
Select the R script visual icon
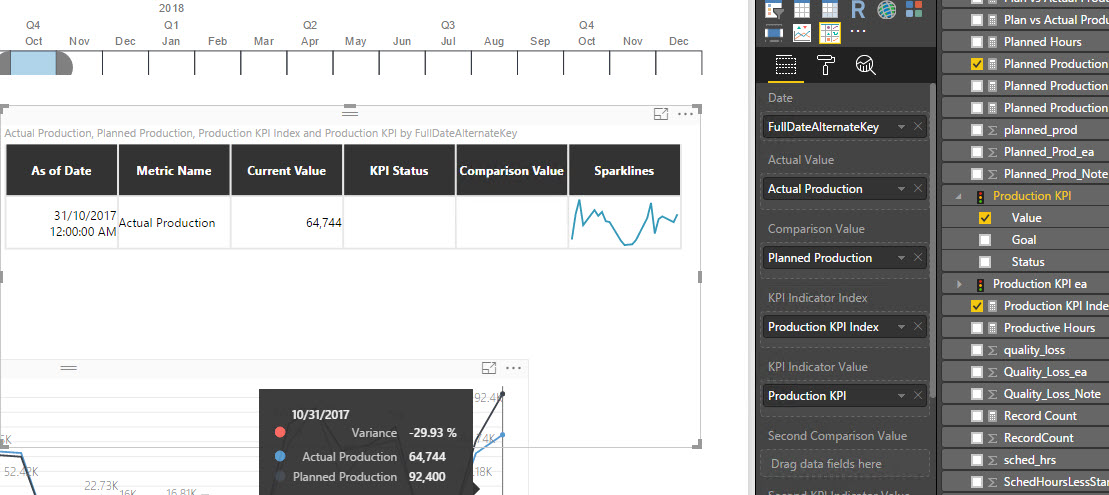(x=858, y=10)
